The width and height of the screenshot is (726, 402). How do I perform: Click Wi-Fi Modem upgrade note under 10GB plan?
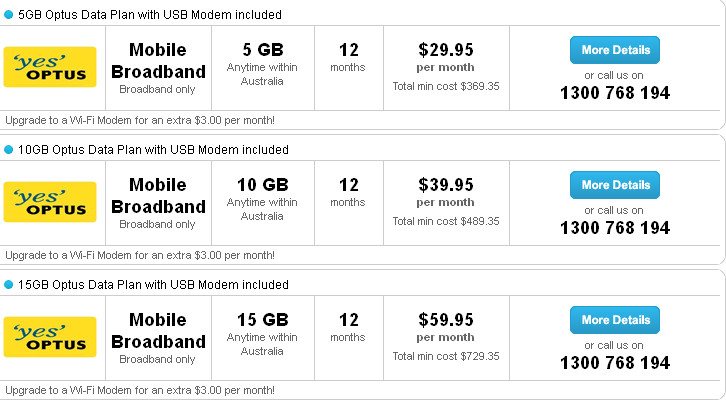(140, 255)
